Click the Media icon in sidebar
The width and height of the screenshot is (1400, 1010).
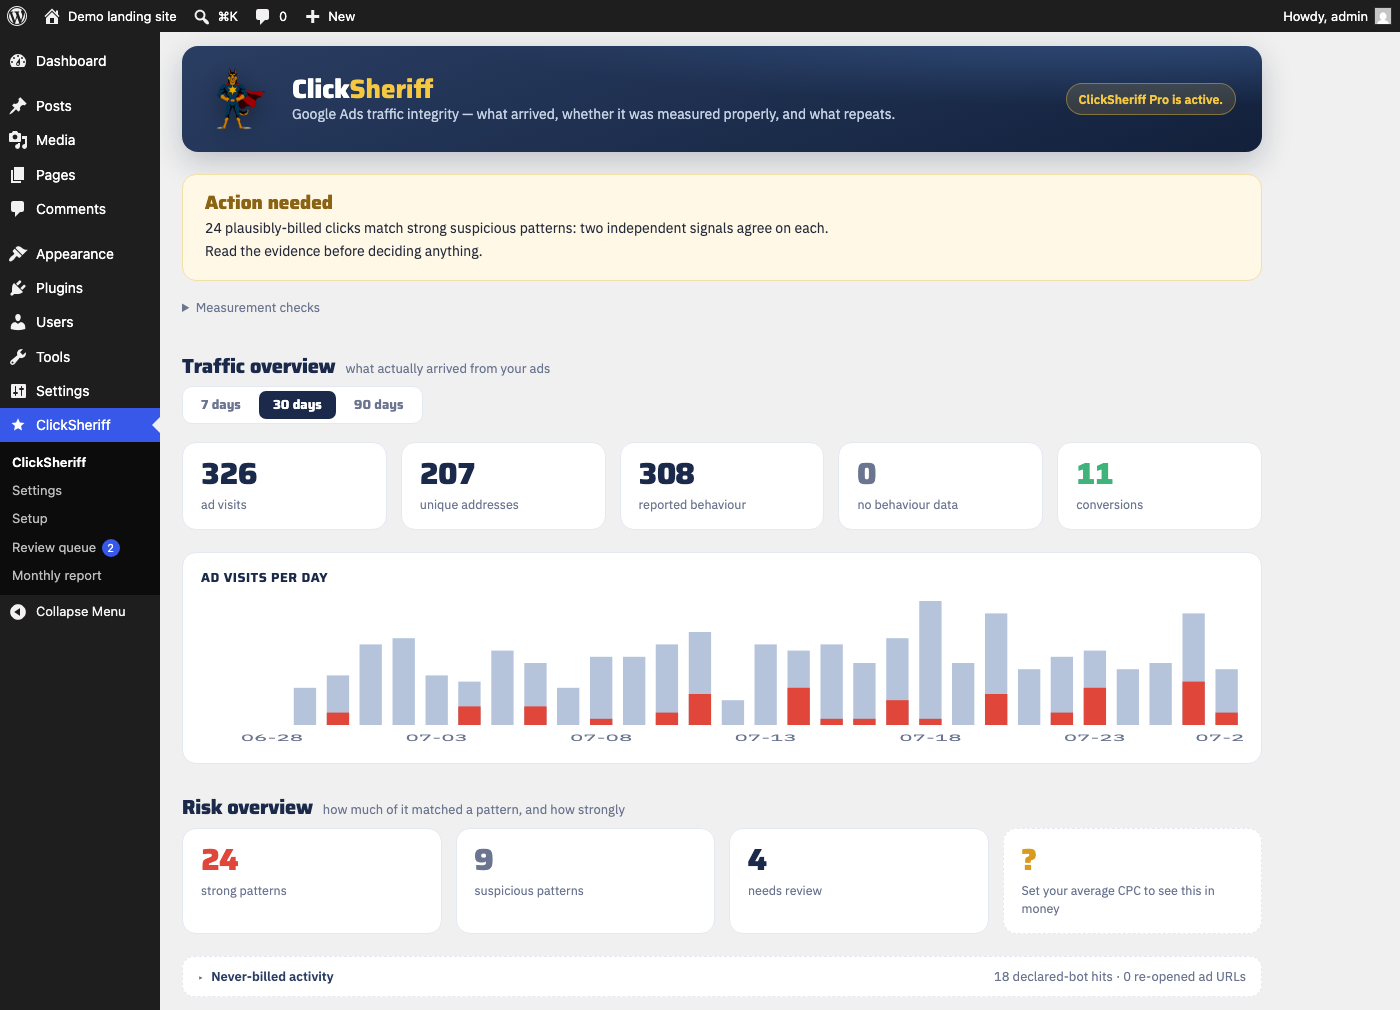pos(18,140)
